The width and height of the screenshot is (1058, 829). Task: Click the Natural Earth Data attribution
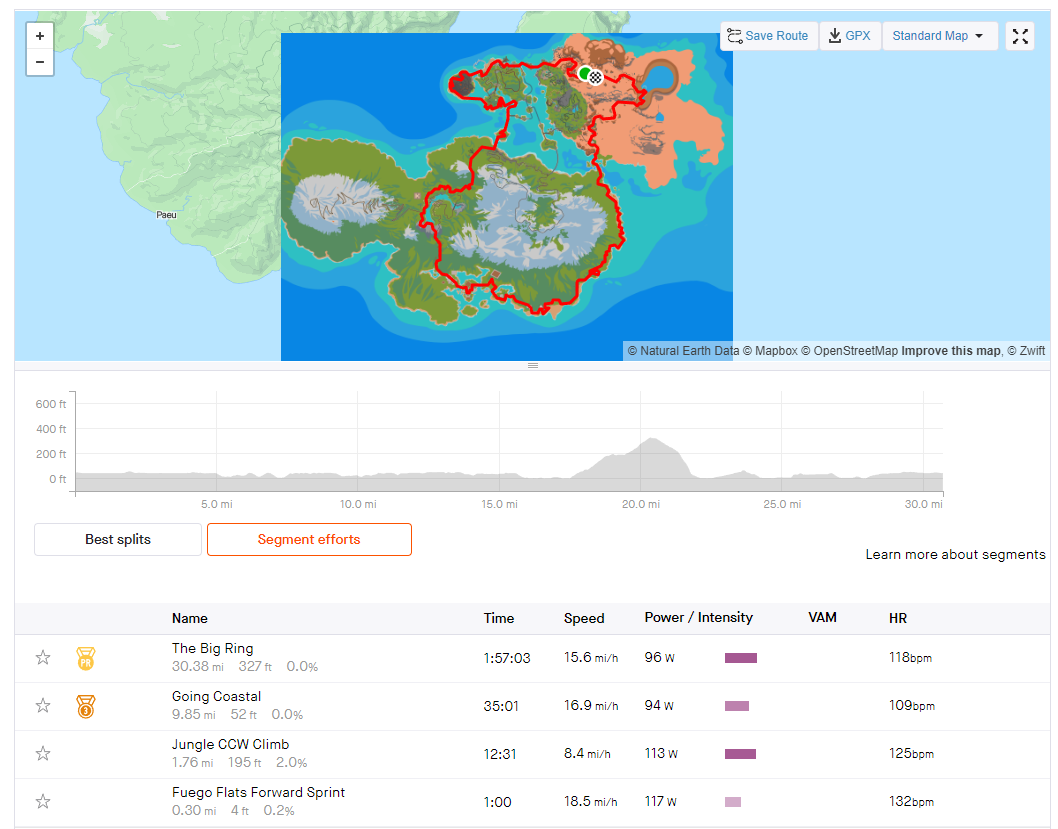683,351
